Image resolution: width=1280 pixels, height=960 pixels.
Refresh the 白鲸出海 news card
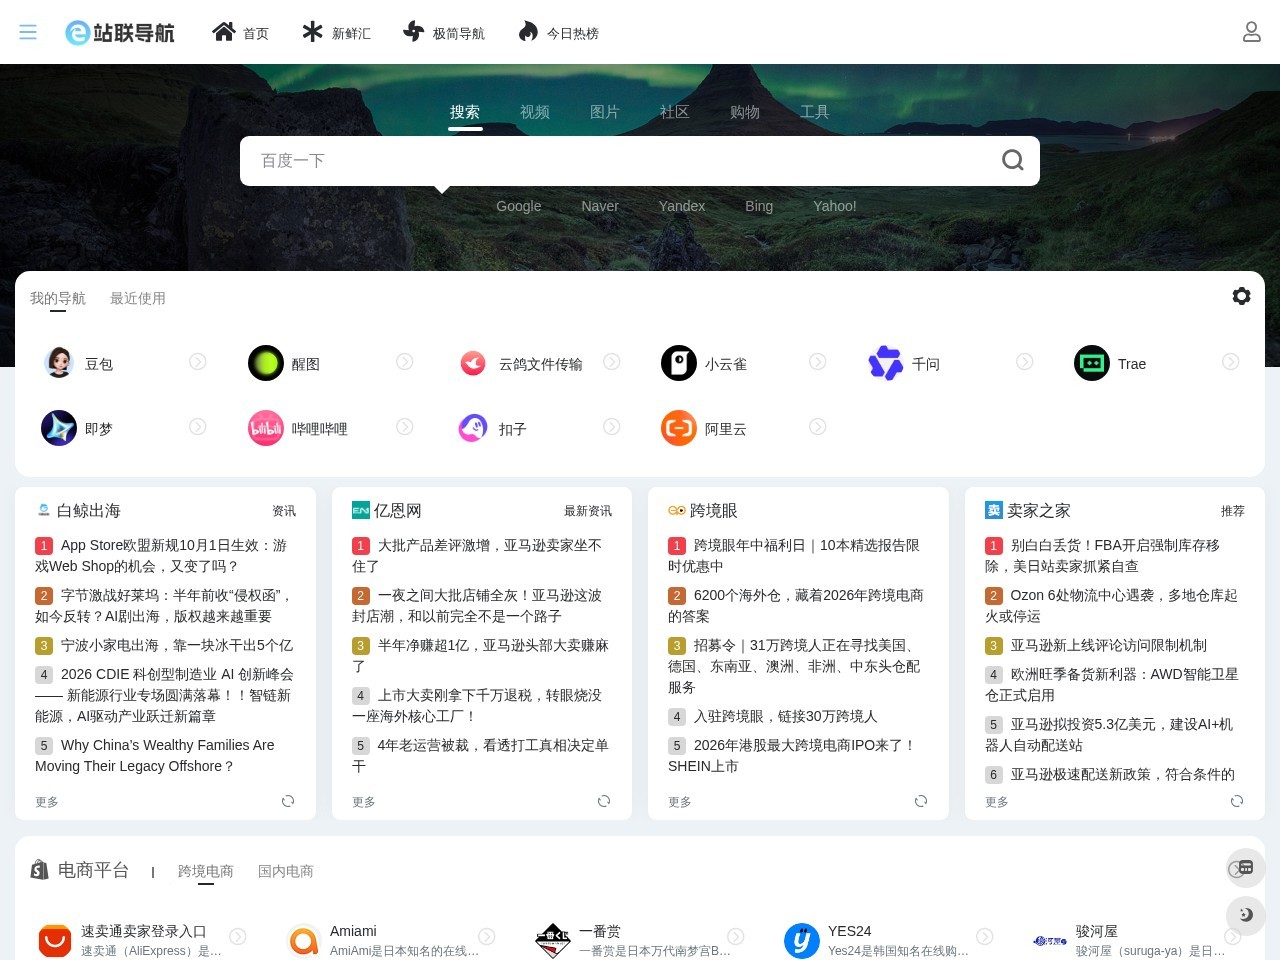click(x=288, y=801)
